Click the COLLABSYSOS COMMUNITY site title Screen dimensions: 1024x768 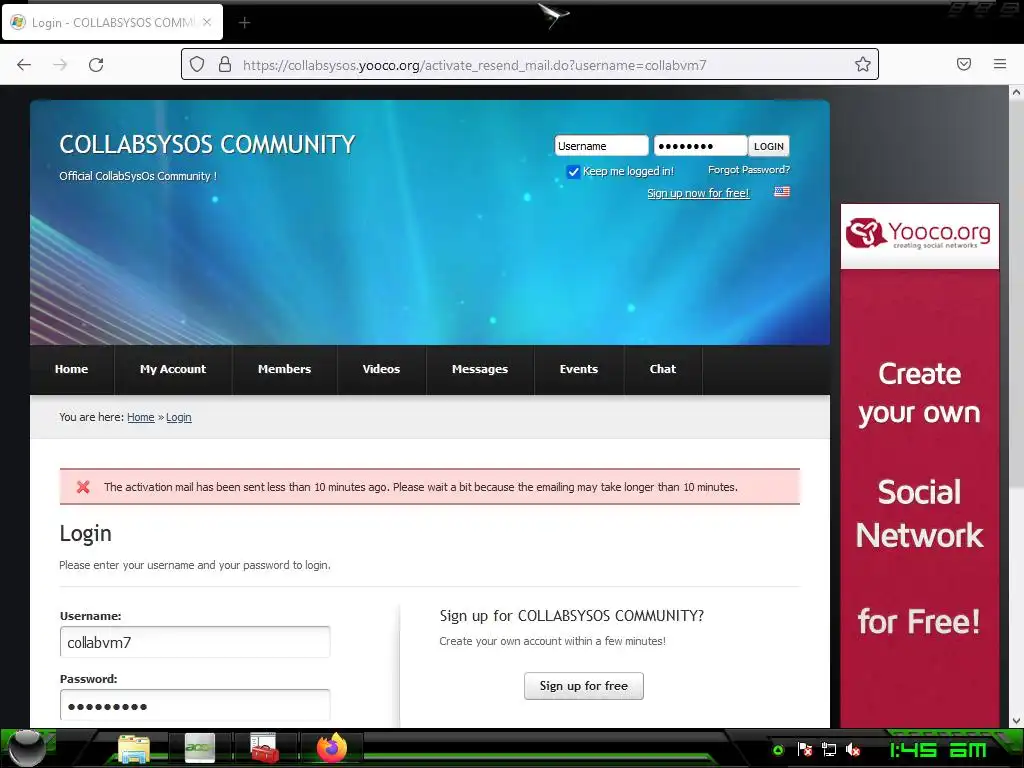(207, 144)
